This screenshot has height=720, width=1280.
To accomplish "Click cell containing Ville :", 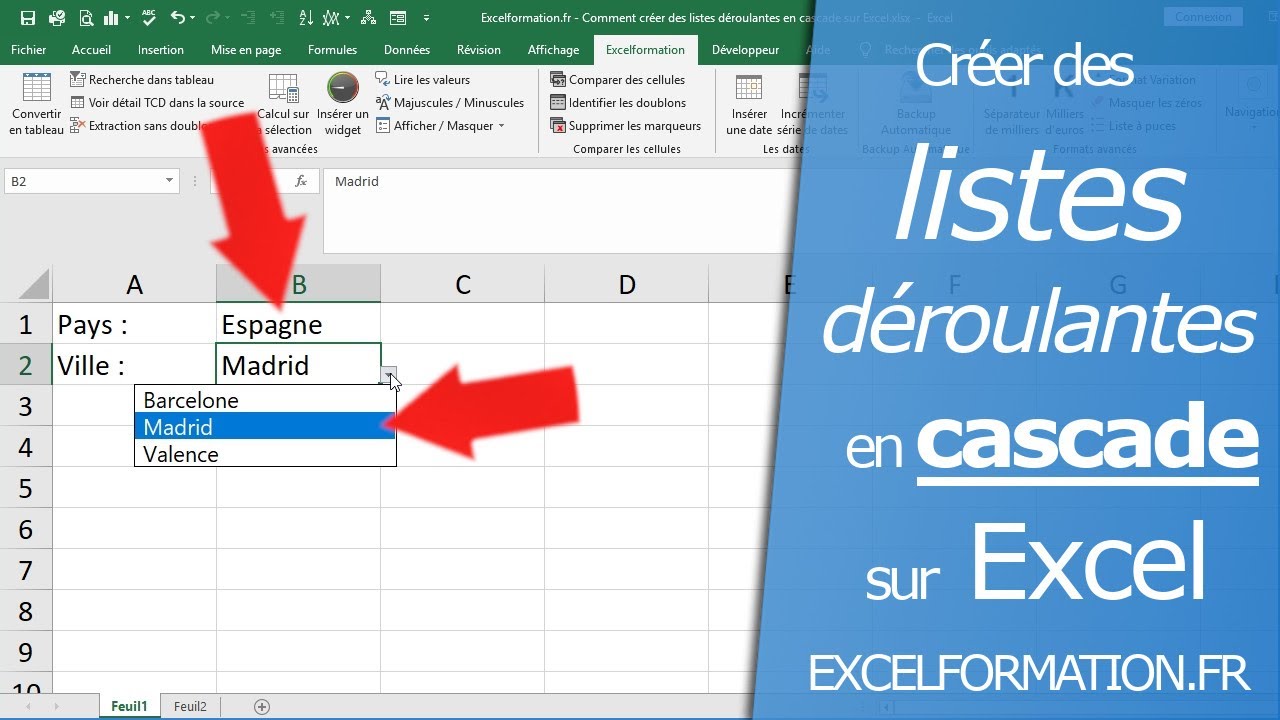I will (x=134, y=365).
